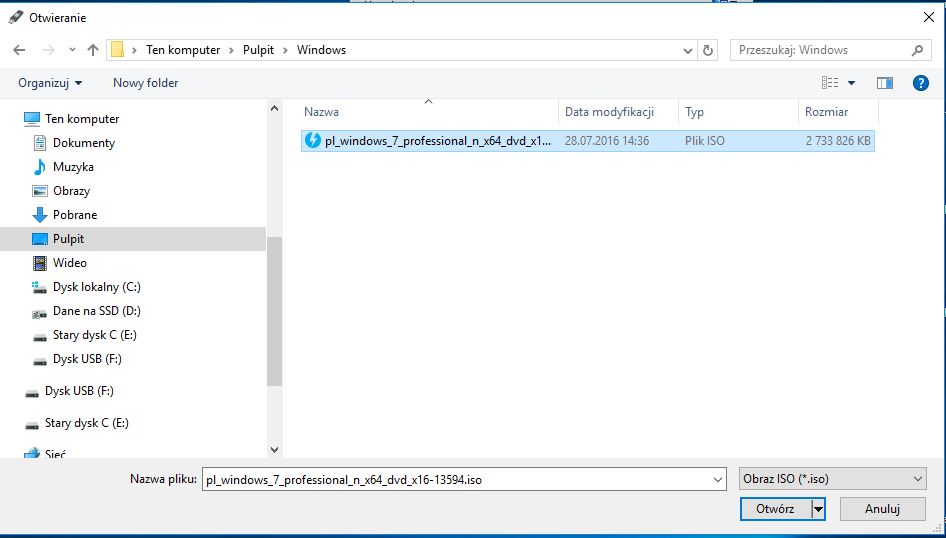Open top-level 'Dysk USB (F:)' entry
This screenshot has width=946, height=538.
click(79, 391)
